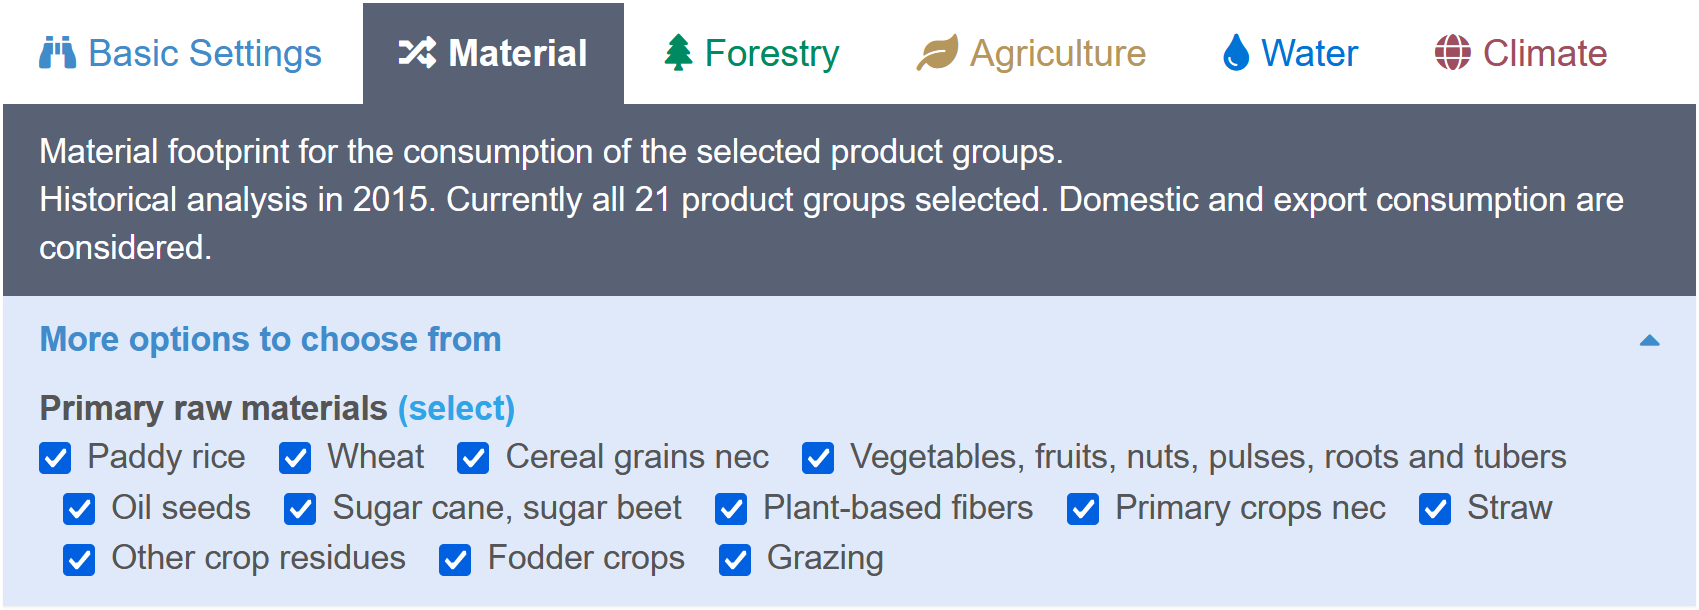1699x610 pixels.
Task: Go to the Water tab
Action: [1291, 53]
